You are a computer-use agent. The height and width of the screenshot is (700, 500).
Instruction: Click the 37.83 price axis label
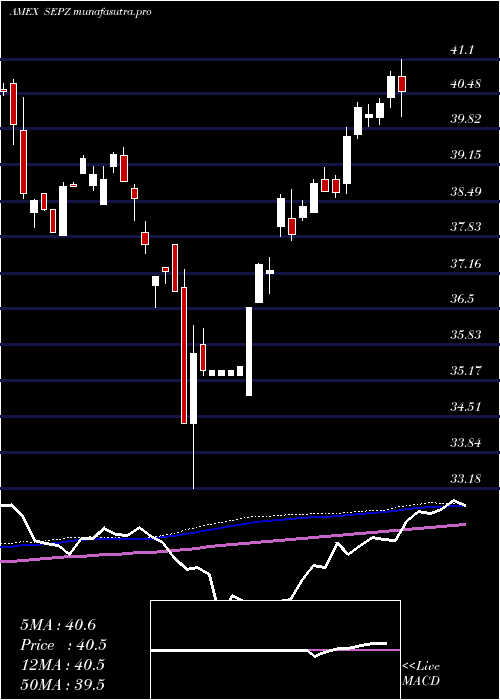pyautogui.click(x=466, y=227)
